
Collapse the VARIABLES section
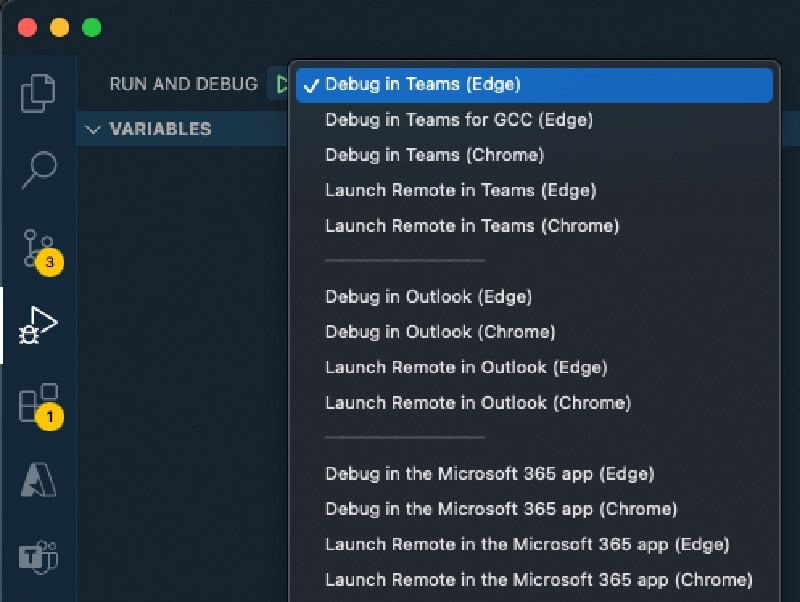93,129
